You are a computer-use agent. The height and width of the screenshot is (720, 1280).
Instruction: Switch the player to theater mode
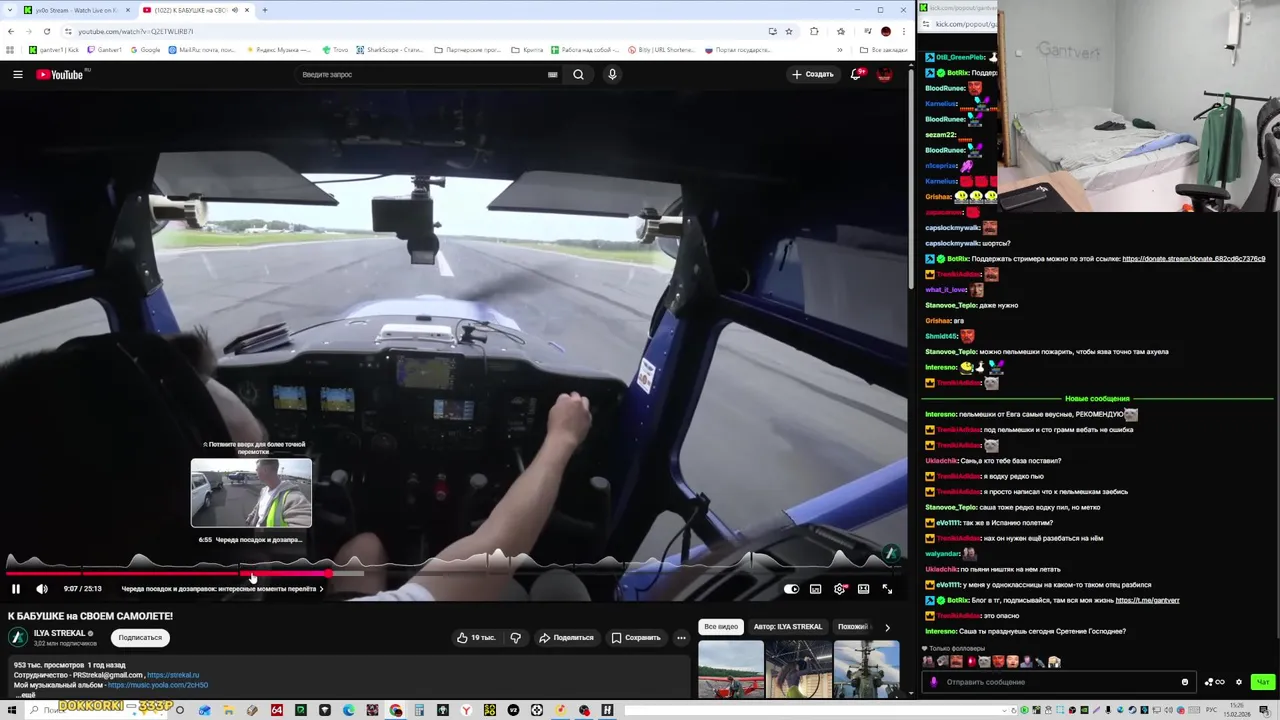[863, 589]
